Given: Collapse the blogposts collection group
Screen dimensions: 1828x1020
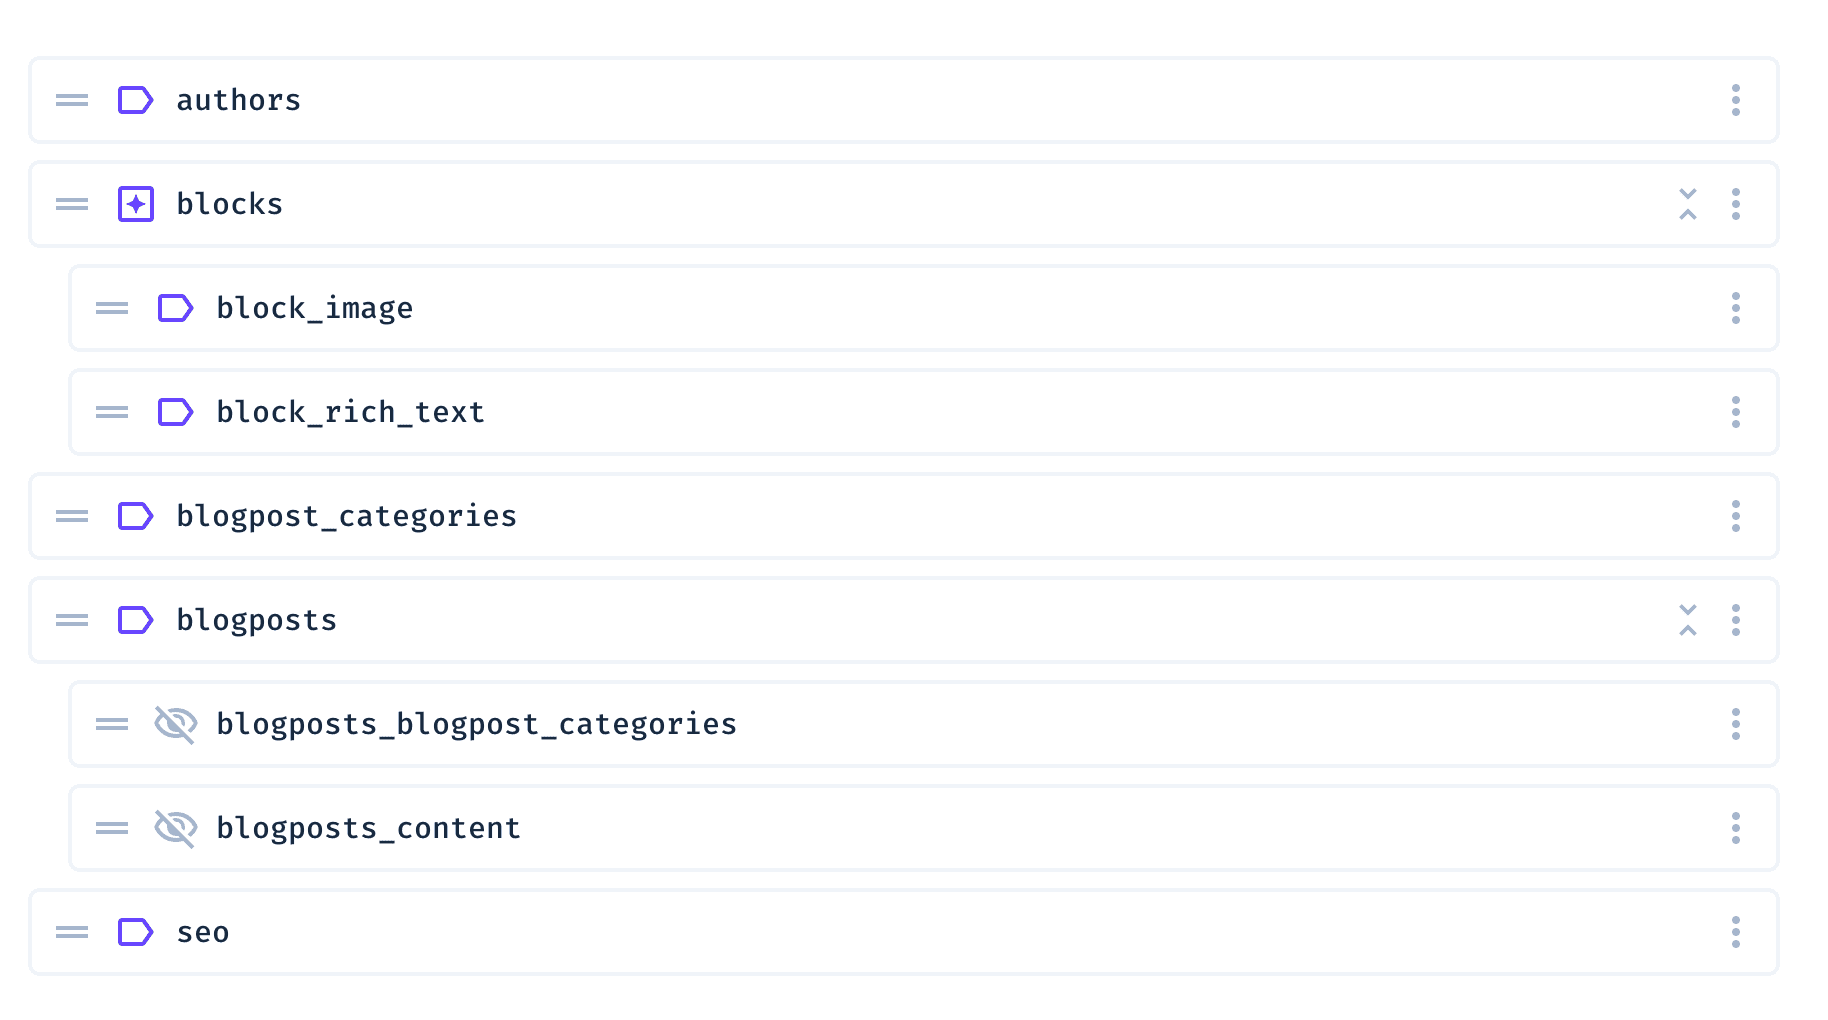Looking at the screenshot, I should (x=1687, y=620).
